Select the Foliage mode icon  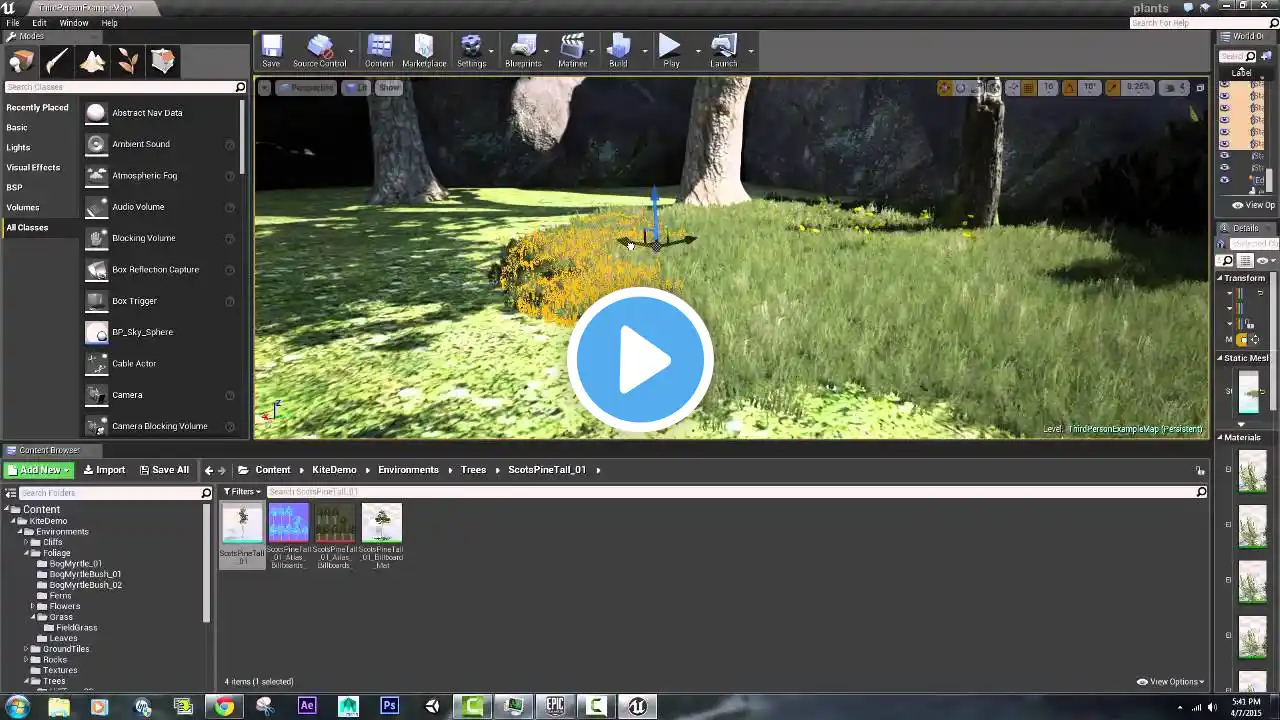[128, 62]
